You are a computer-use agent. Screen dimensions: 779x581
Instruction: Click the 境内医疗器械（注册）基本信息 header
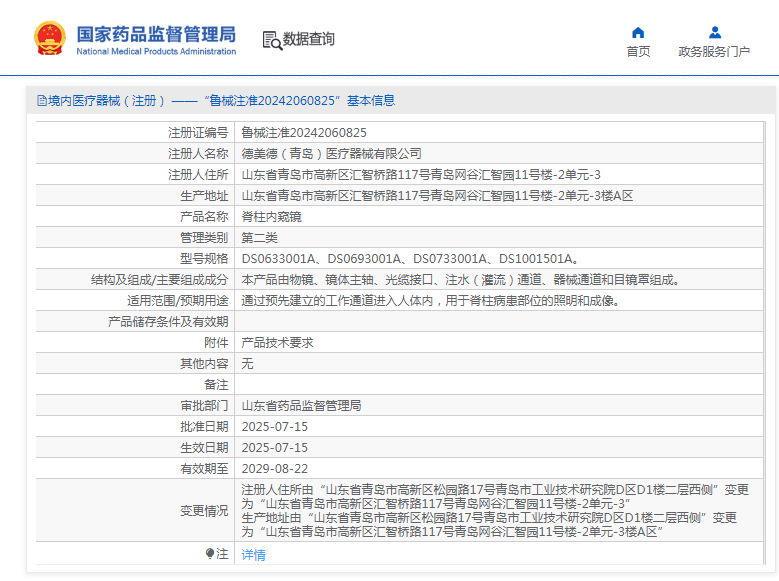pyautogui.click(x=216, y=101)
